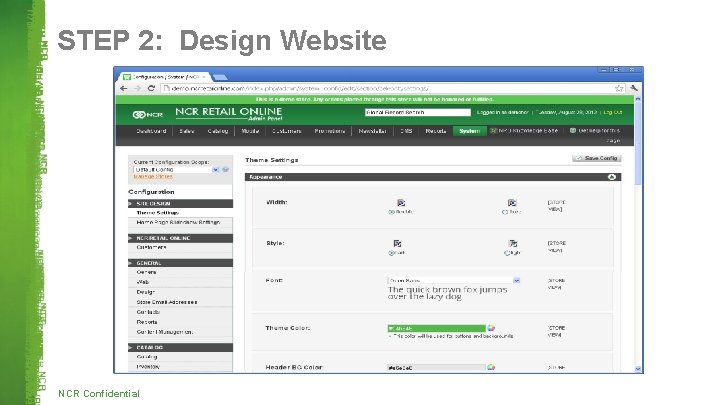The width and height of the screenshot is (720, 405).
Task: Open the Font selection dropdown
Action: (x=454, y=280)
